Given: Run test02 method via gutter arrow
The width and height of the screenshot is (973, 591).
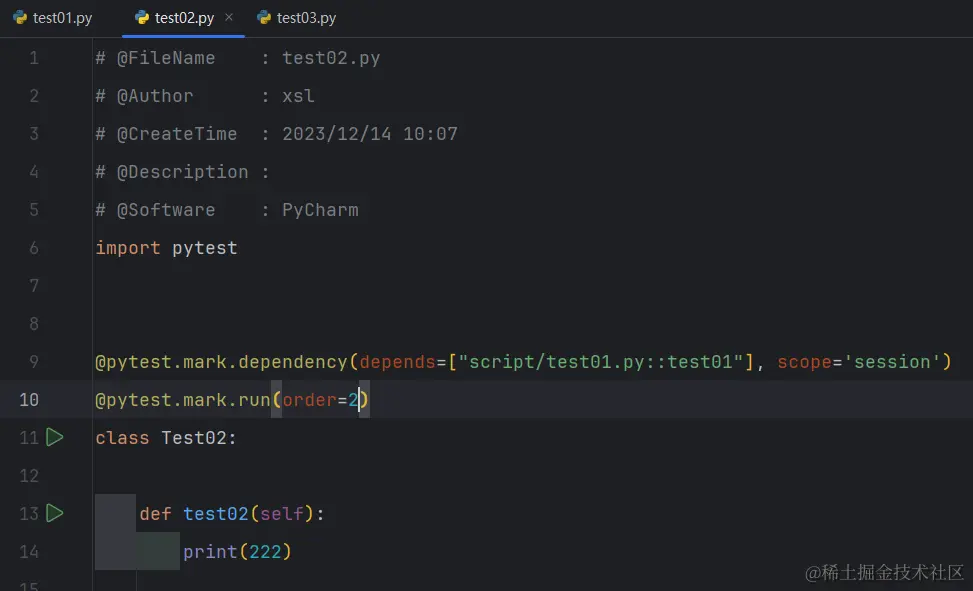Looking at the screenshot, I should point(55,513).
